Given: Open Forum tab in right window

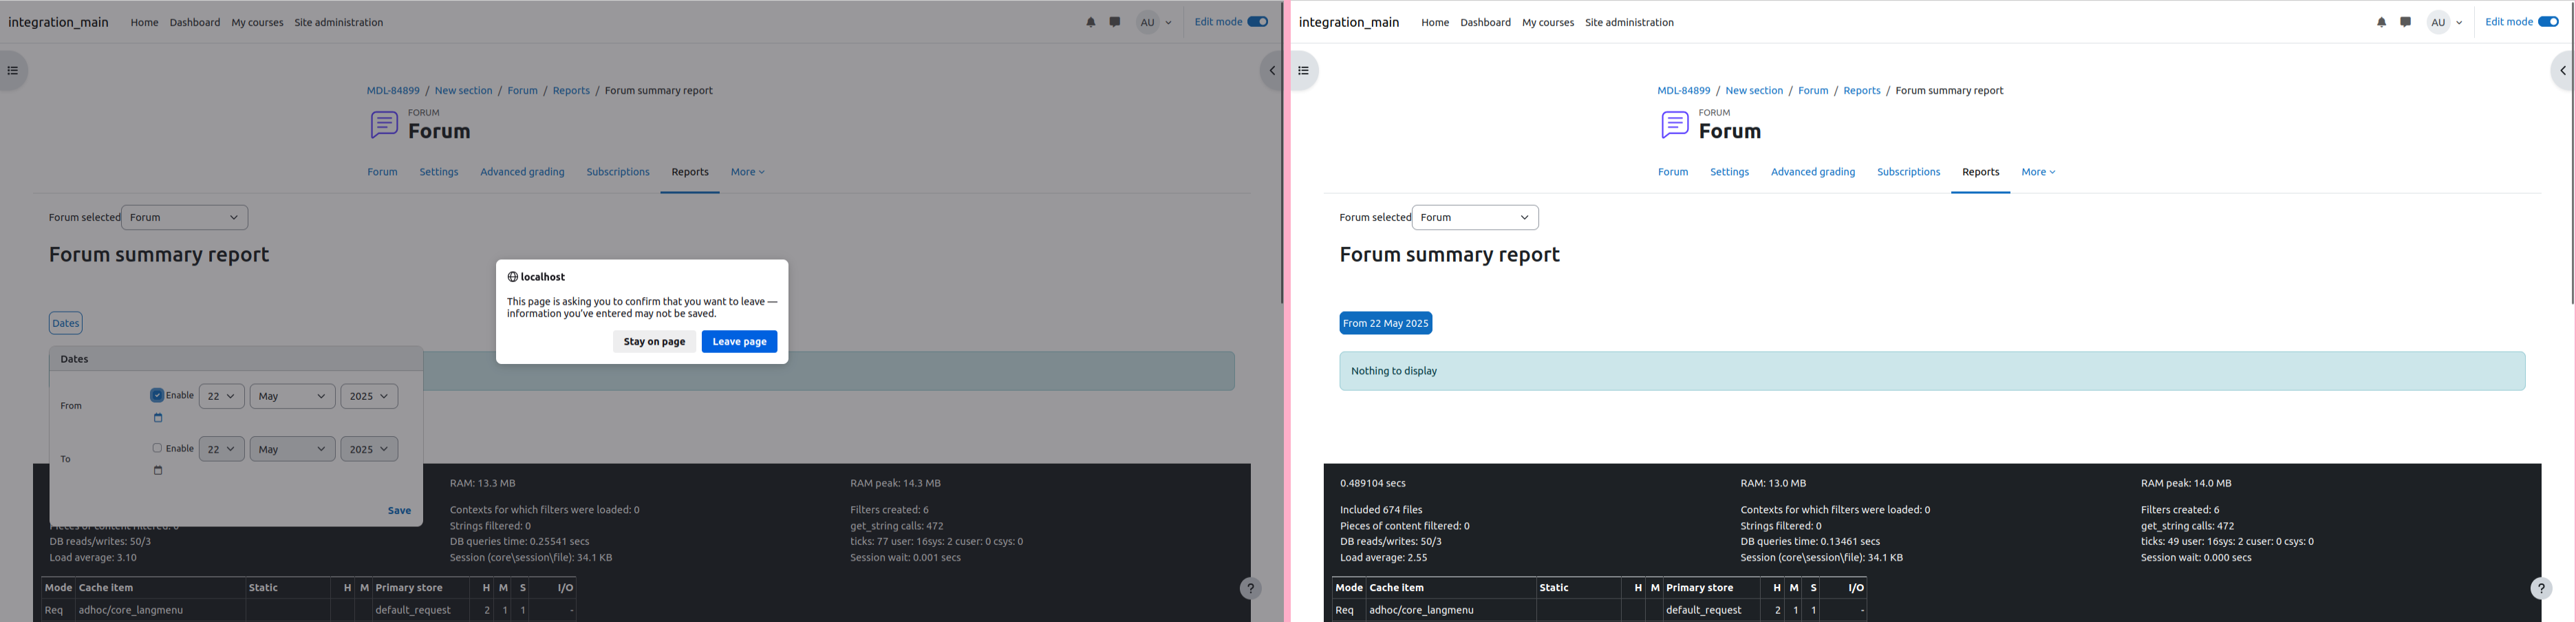Looking at the screenshot, I should [1673, 173].
